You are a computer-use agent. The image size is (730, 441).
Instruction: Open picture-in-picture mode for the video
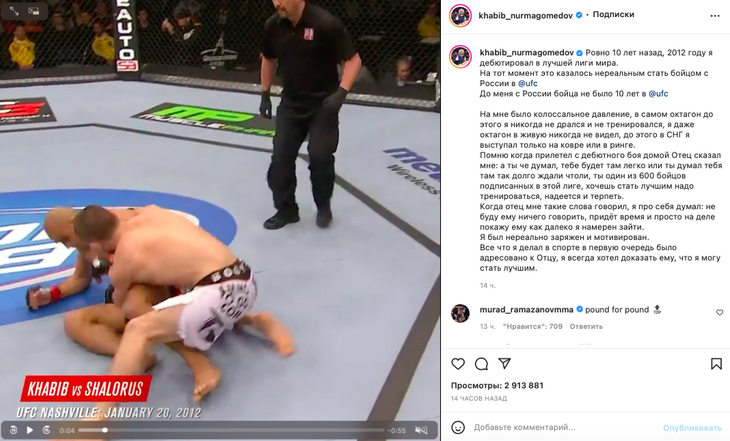pos(34,10)
